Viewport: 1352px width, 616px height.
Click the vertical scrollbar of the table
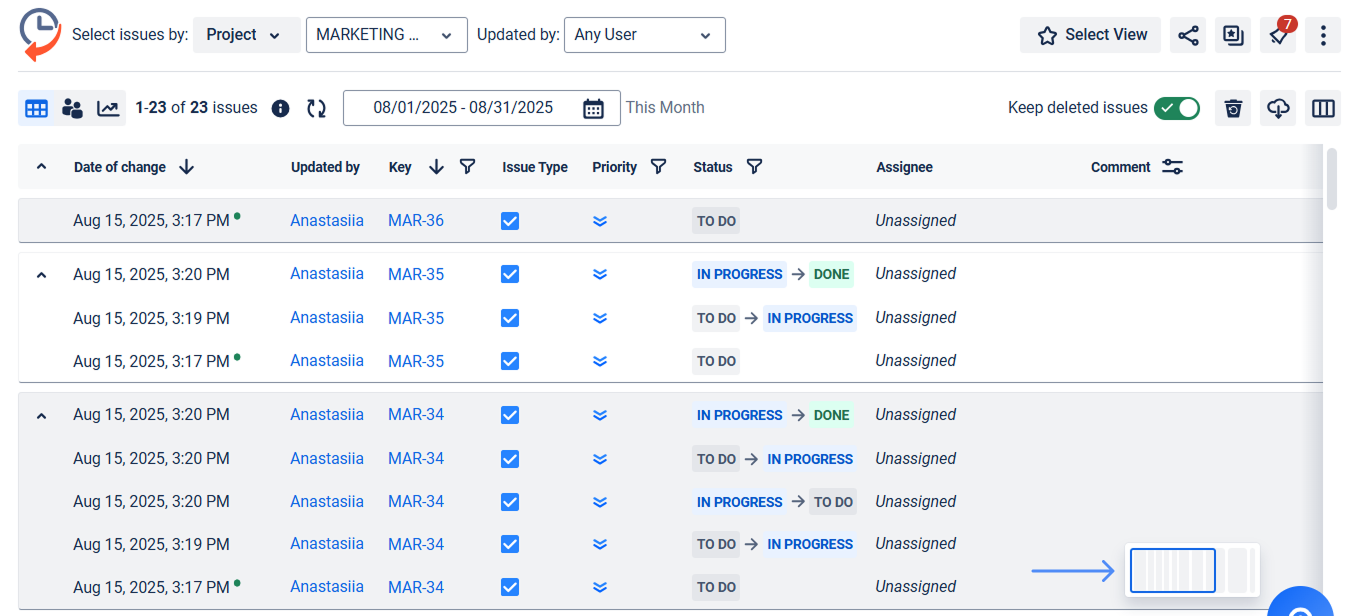[x=1331, y=180]
